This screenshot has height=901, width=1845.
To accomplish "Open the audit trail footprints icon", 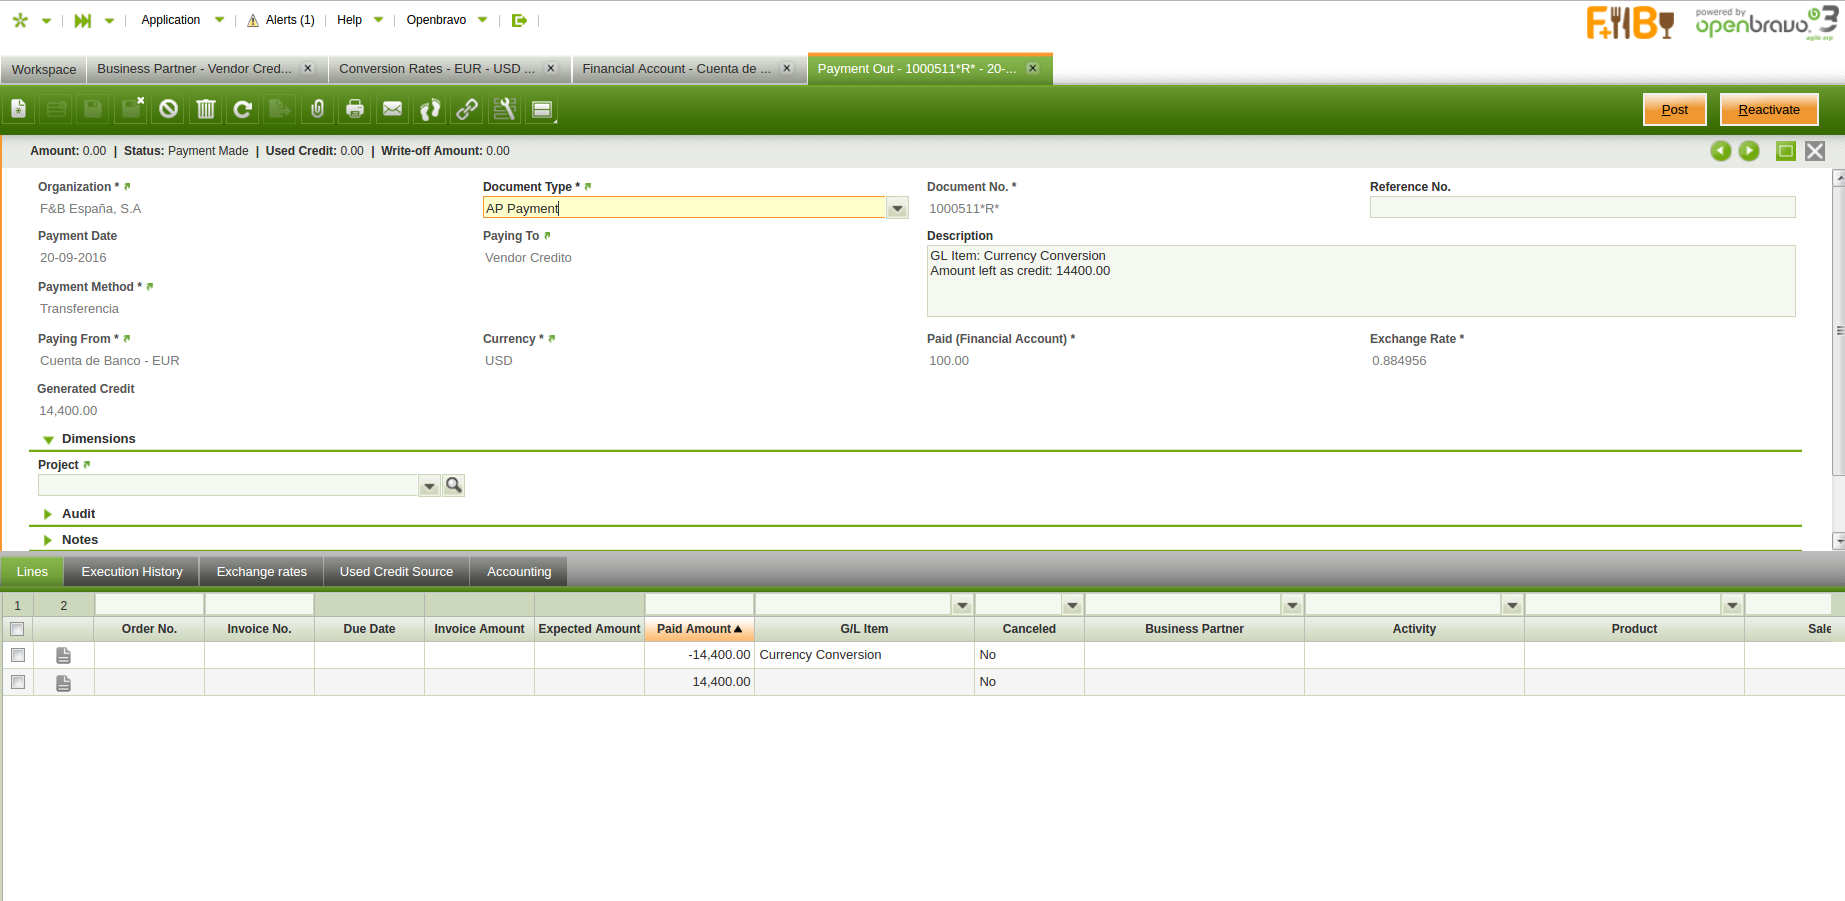I will click(430, 109).
